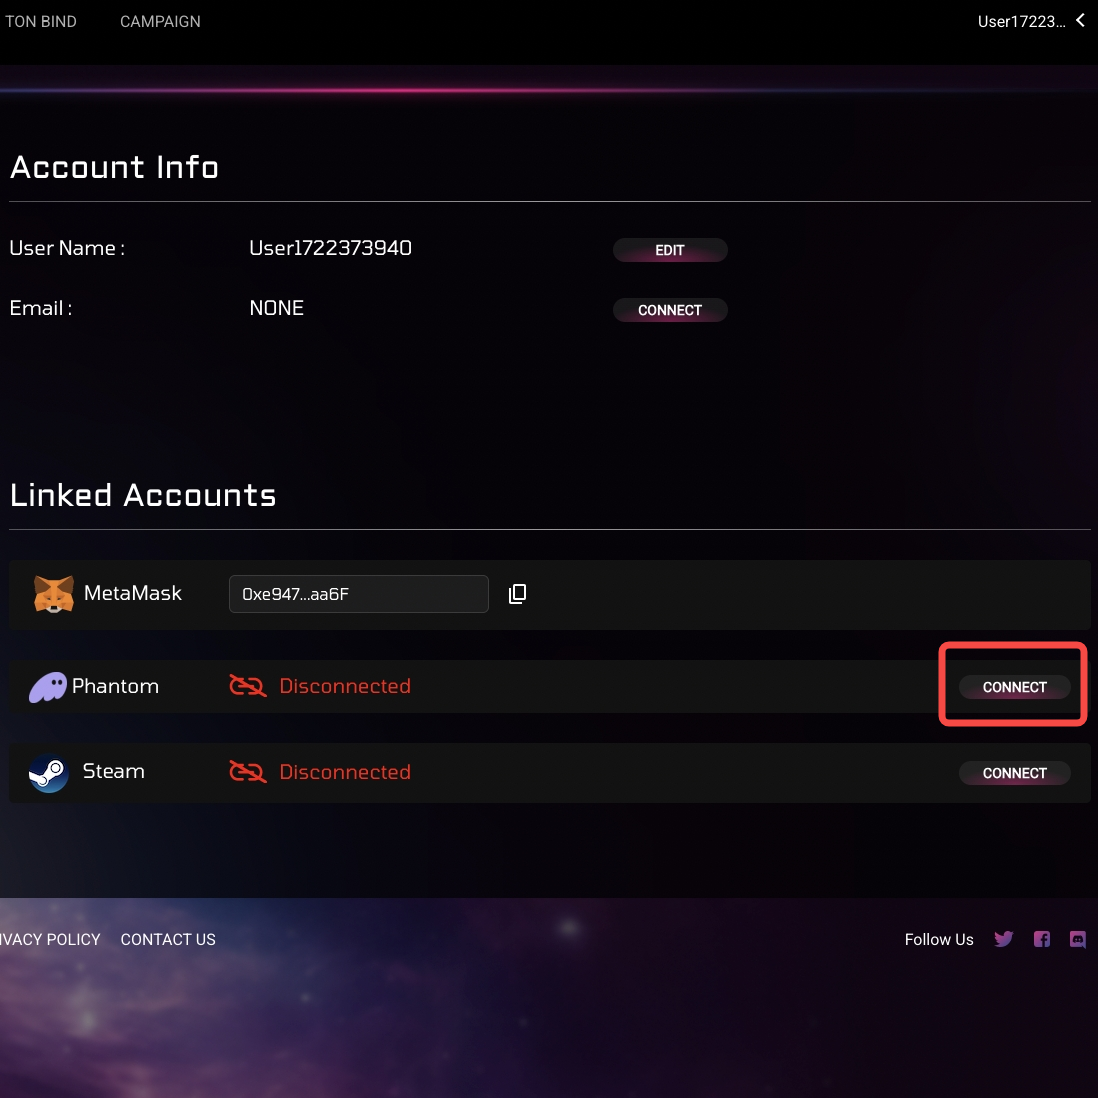Open the Twitter follow link
This screenshot has height=1098, width=1098.
tap(1003, 939)
